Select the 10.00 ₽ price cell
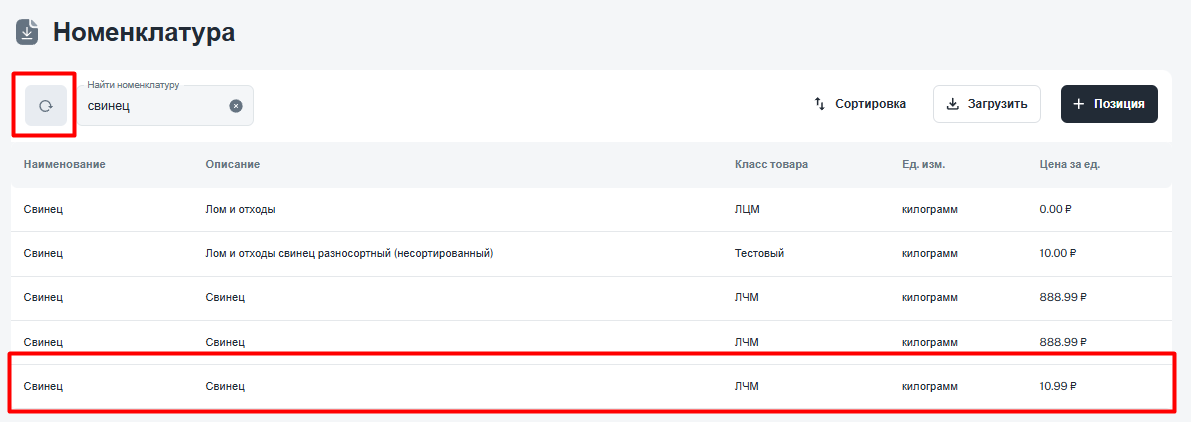 (x=1058, y=254)
